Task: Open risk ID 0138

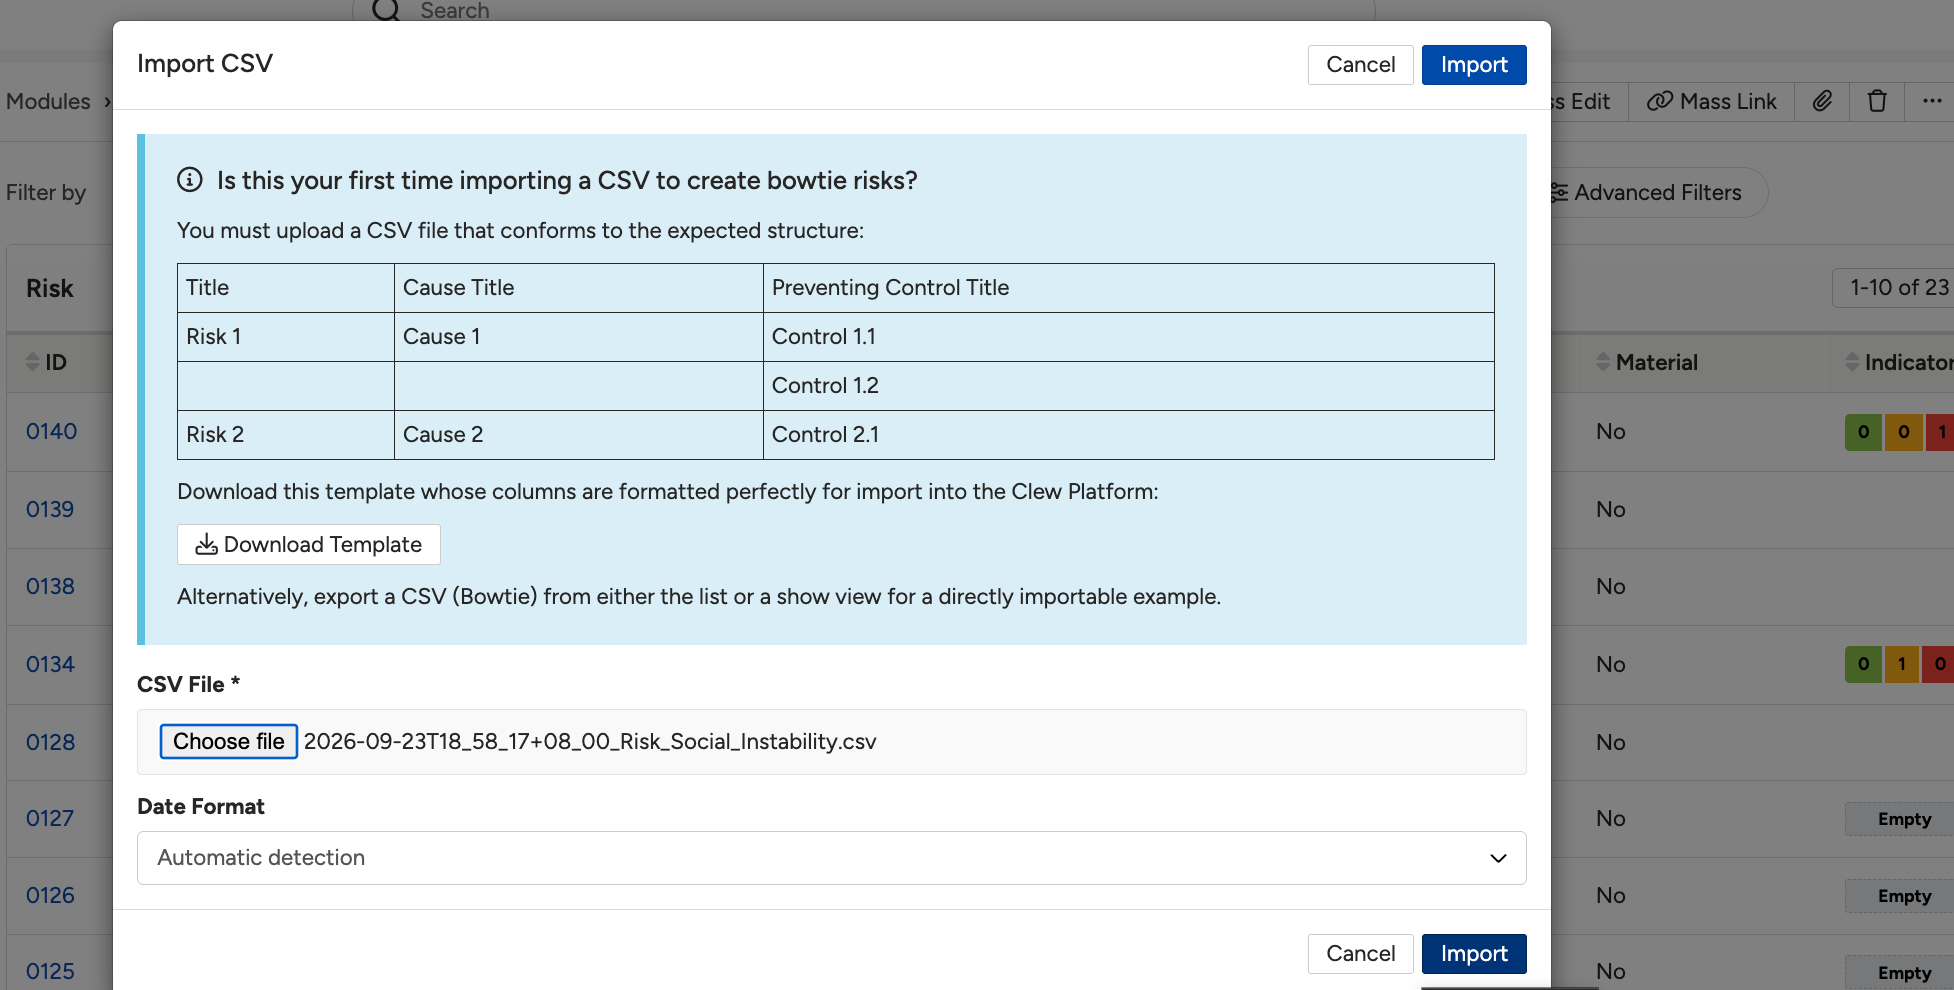Action: (x=50, y=586)
